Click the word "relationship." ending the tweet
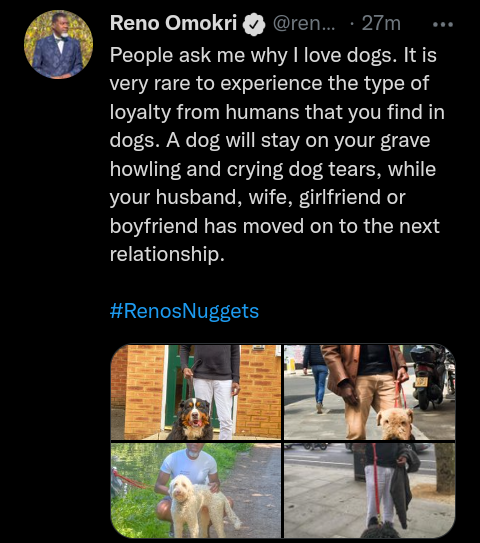The image size is (480, 543). (167, 254)
